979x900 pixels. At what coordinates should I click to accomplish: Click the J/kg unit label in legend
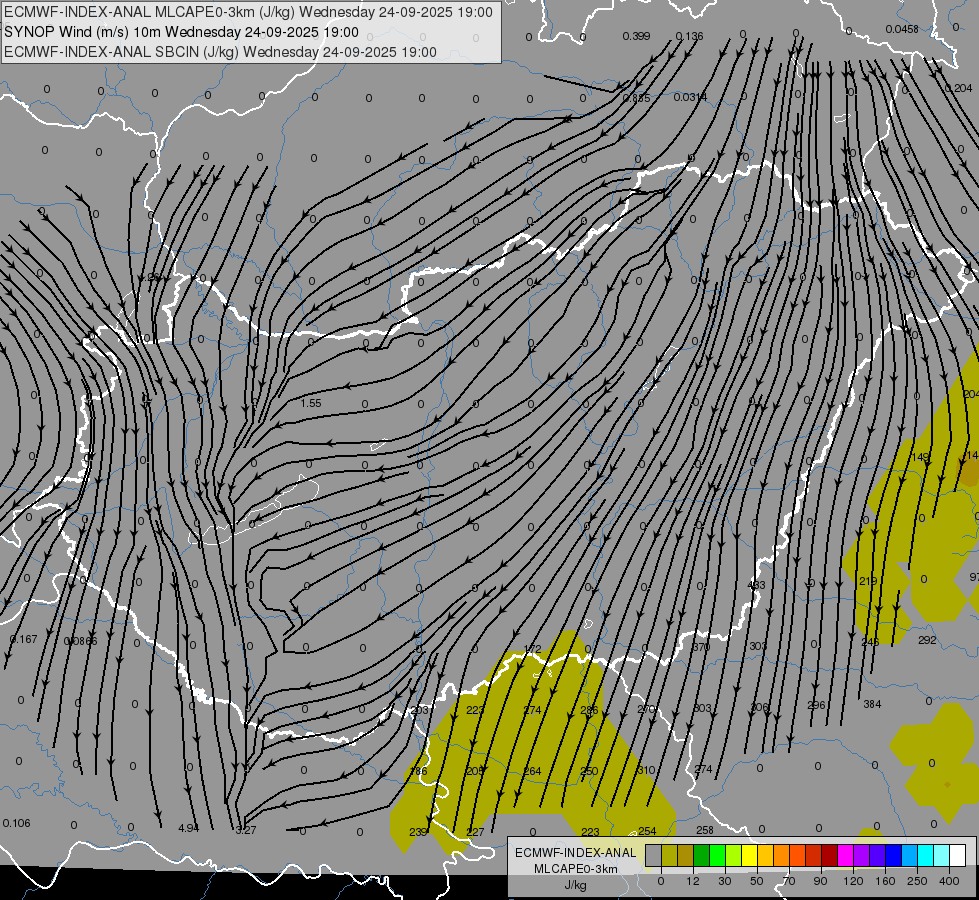pyautogui.click(x=575, y=885)
